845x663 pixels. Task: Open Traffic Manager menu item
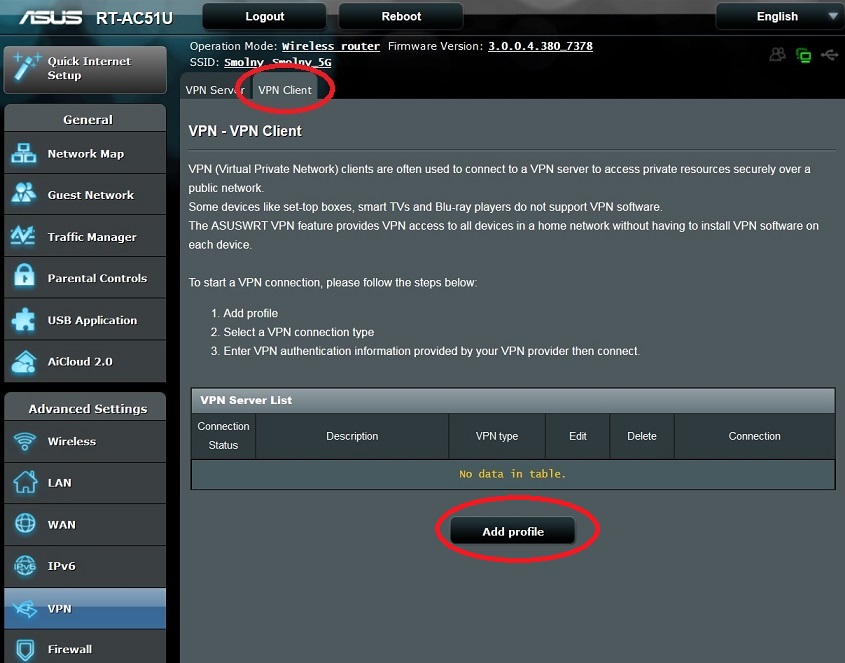click(85, 236)
